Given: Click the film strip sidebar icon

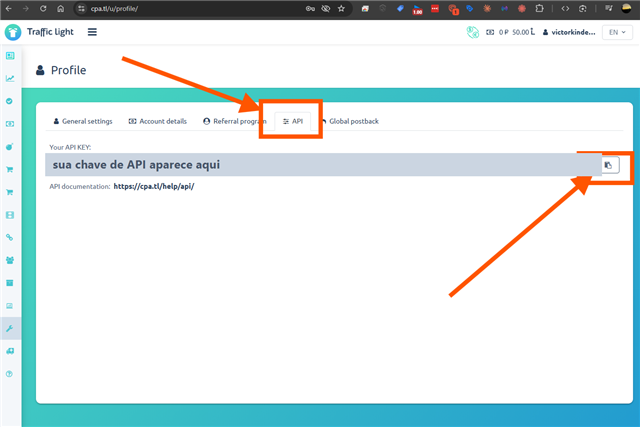Looking at the screenshot, I should [10, 215].
